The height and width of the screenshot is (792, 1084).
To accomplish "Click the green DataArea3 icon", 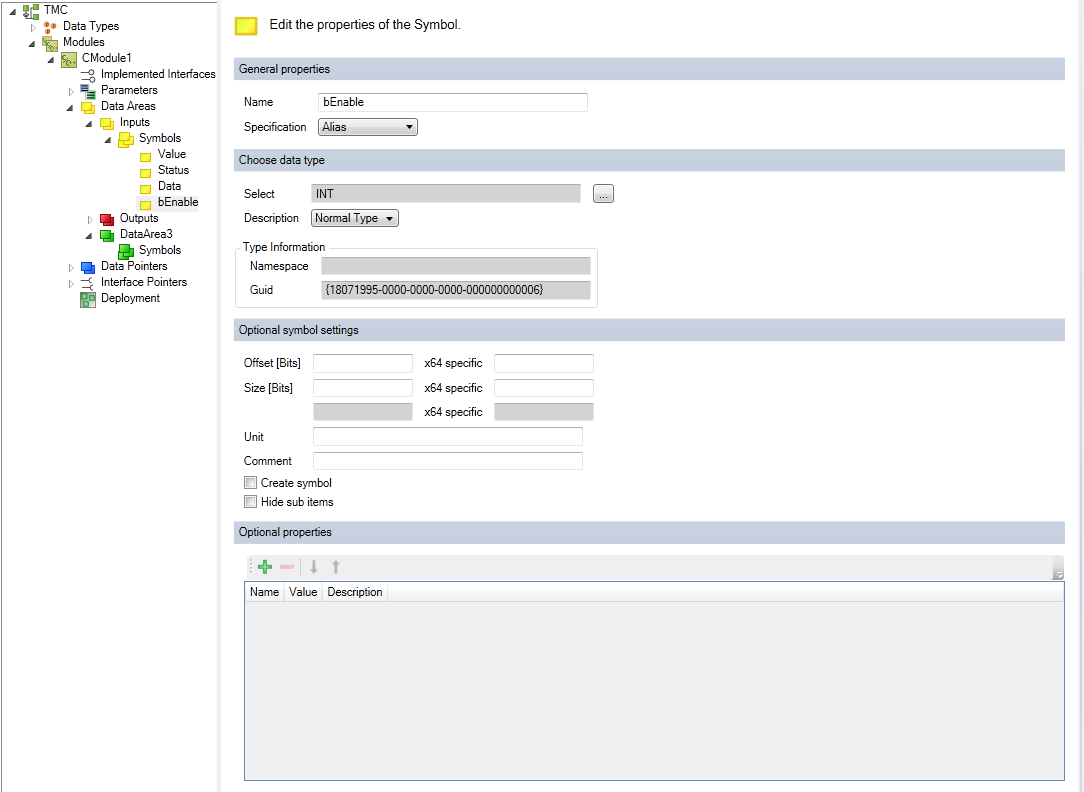I will pos(106,235).
